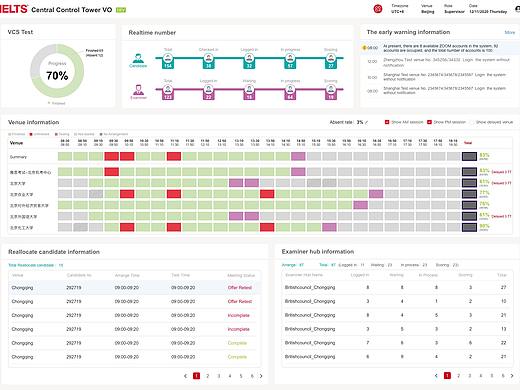Click the Arrange count in Examiner hub
This screenshot has width=520, height=390.
click(293, 265)
